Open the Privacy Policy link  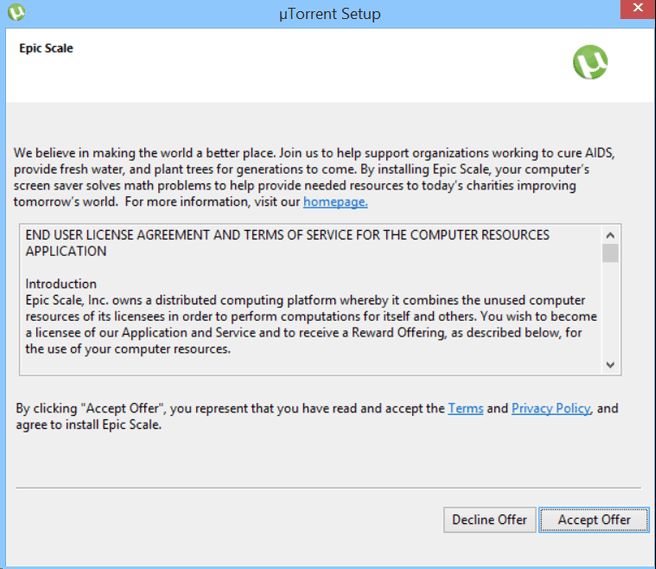click(551, 408)
